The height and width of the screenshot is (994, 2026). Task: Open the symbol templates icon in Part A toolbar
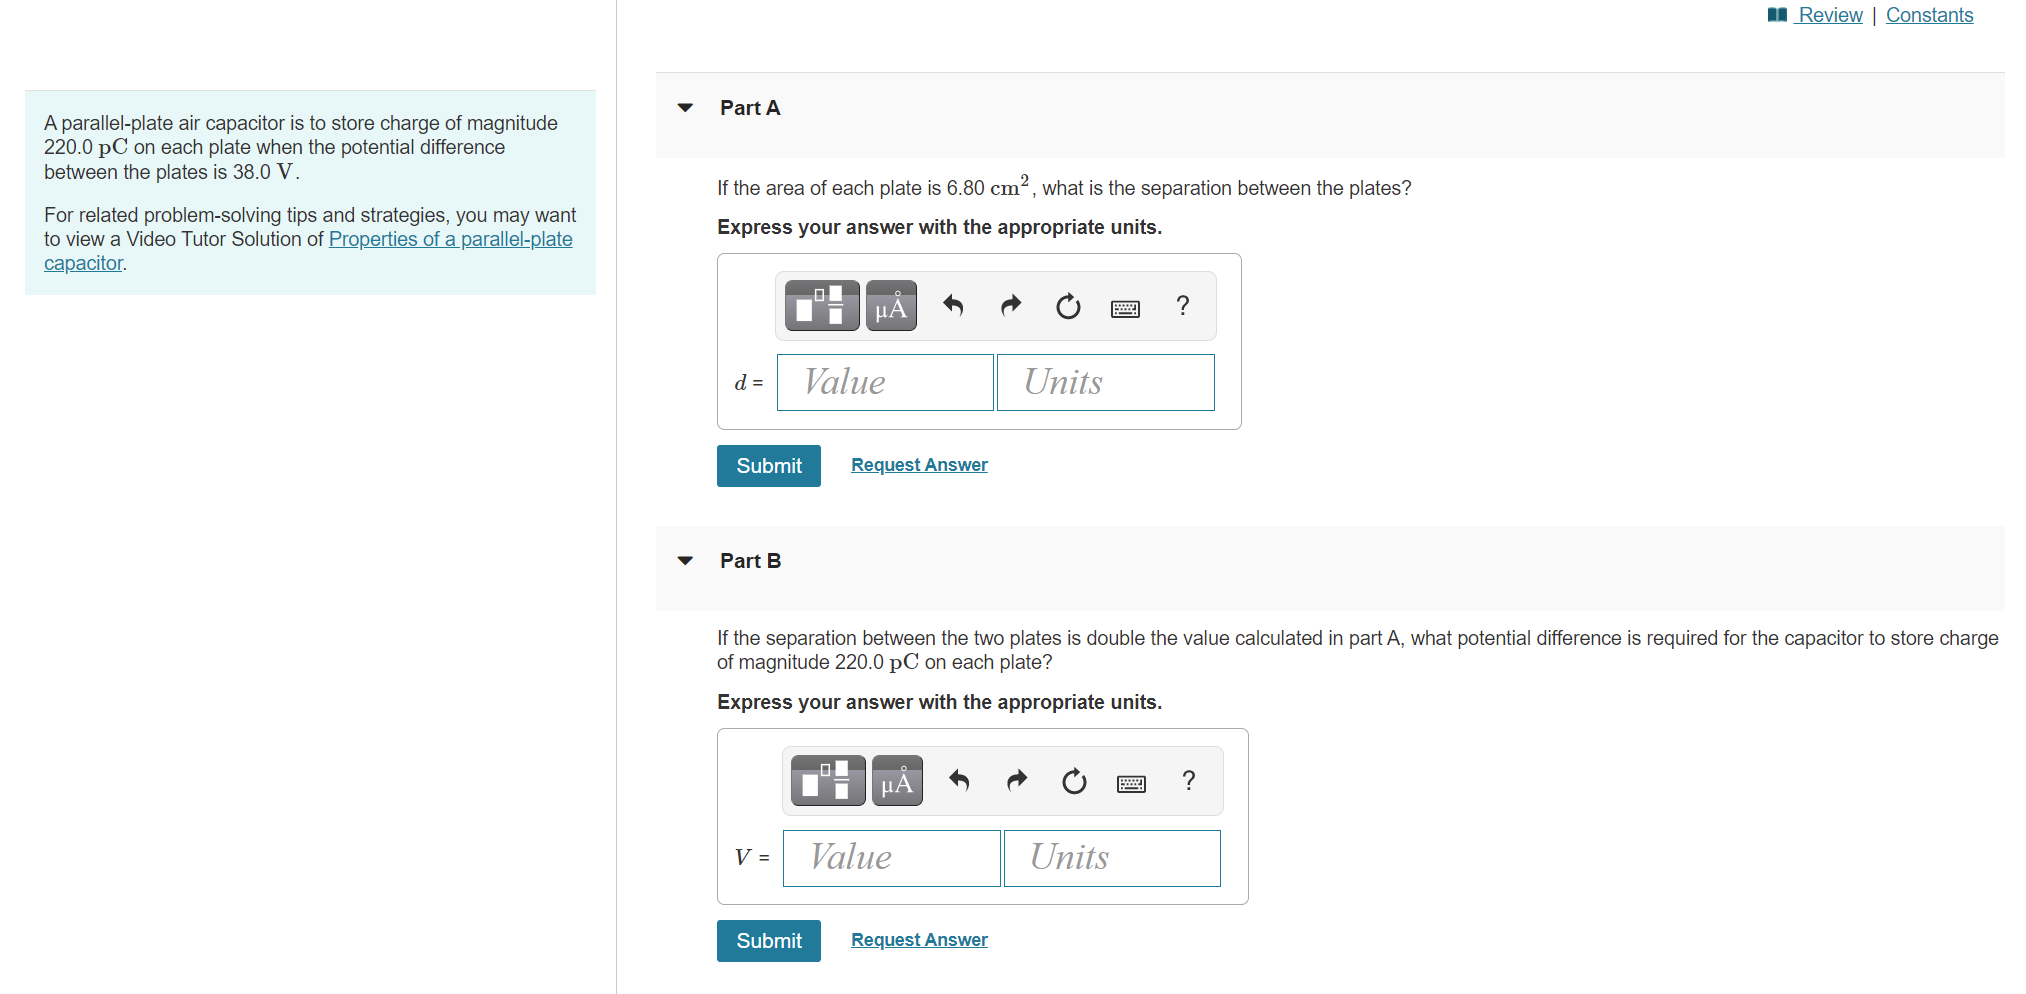(820, 306)
